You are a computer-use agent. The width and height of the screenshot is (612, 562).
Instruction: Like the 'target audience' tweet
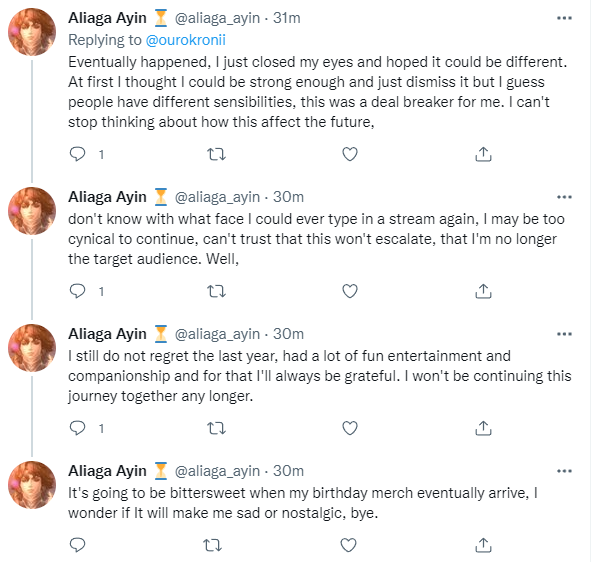(350, 291)
